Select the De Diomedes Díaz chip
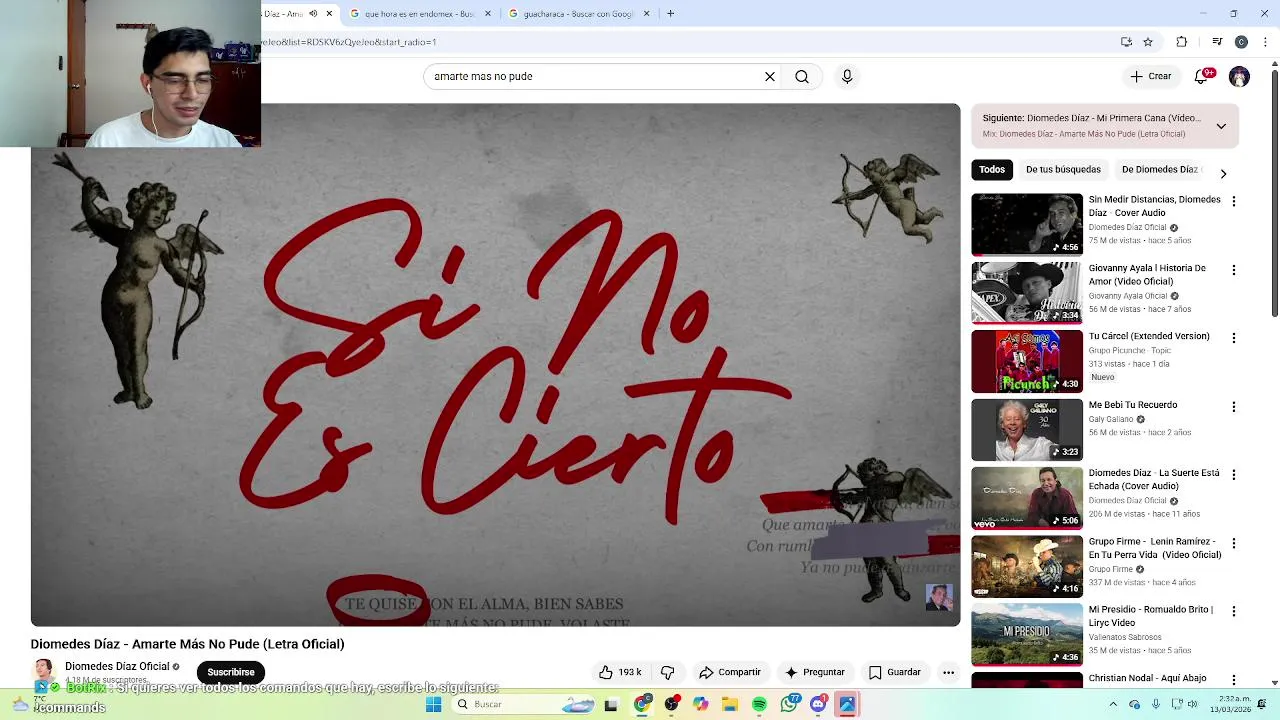 click(1160, 169)
